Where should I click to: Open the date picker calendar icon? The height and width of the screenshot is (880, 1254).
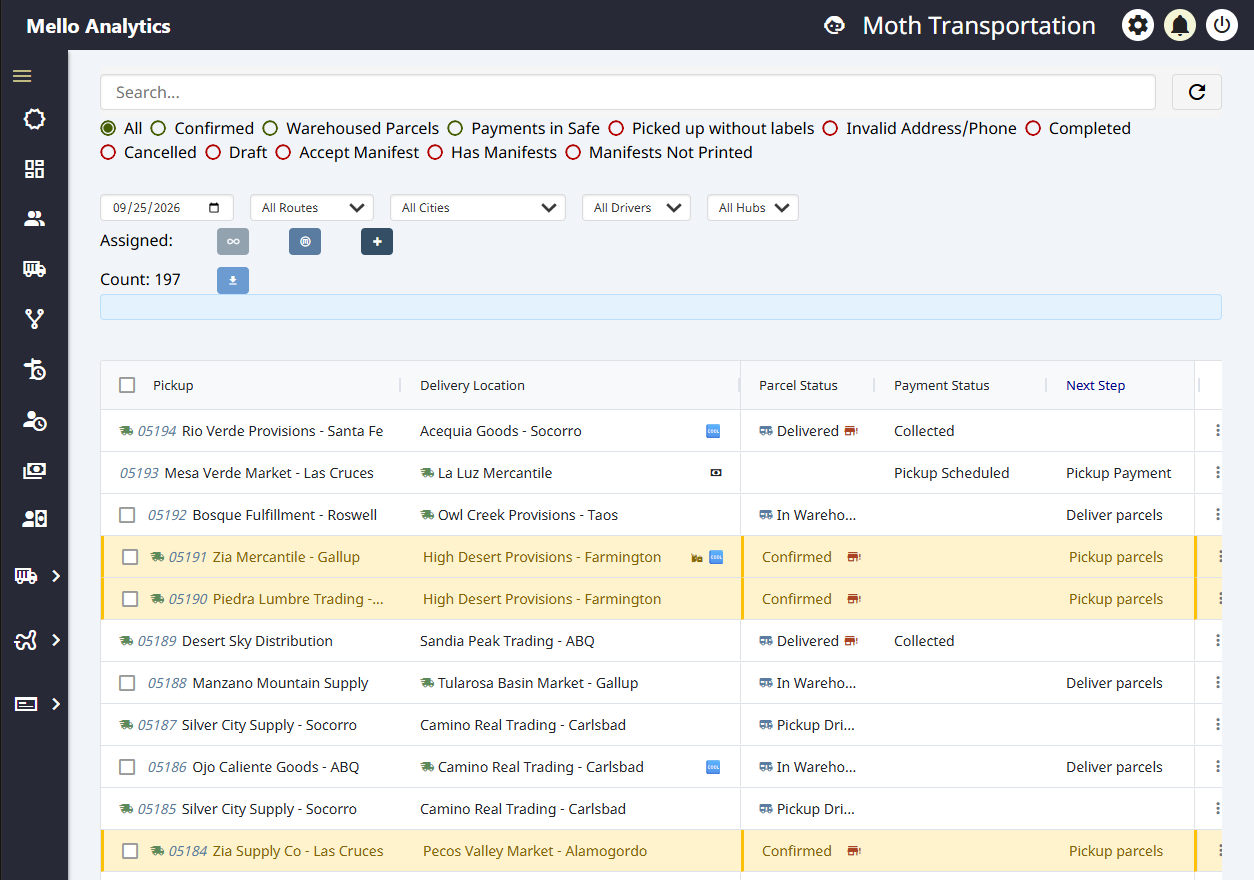click(x=214, y=208)
